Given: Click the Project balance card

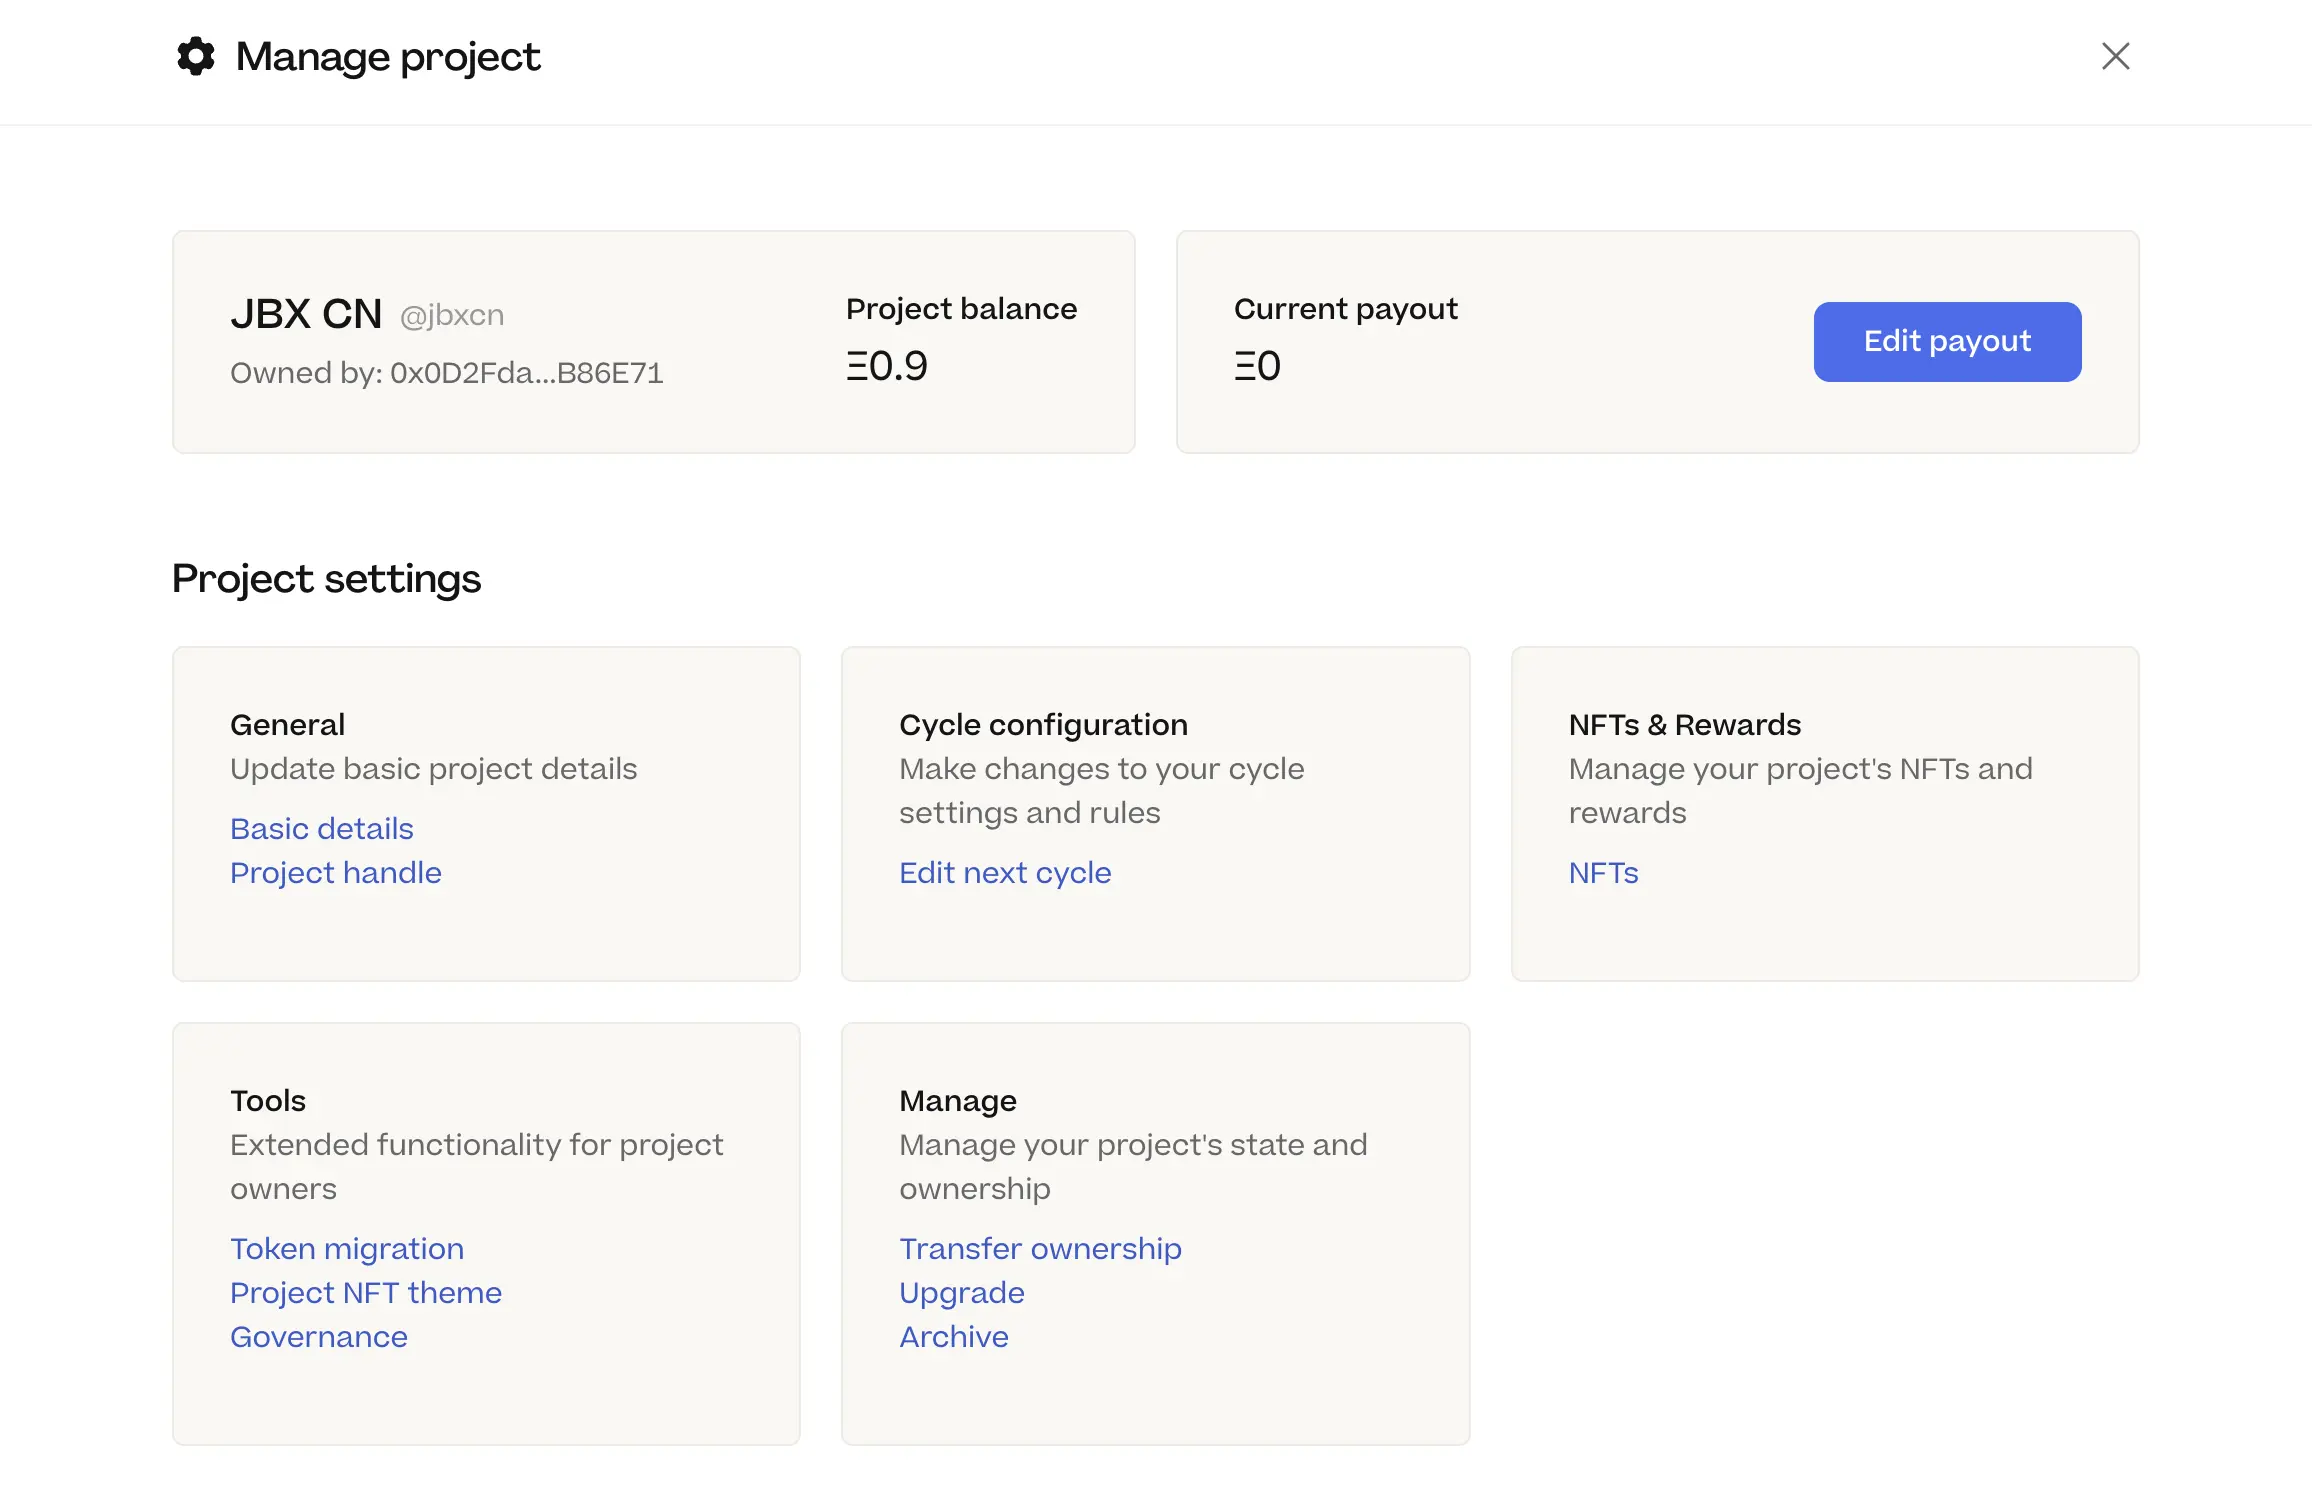Looking at the screenshot, I should click(961, 340).
